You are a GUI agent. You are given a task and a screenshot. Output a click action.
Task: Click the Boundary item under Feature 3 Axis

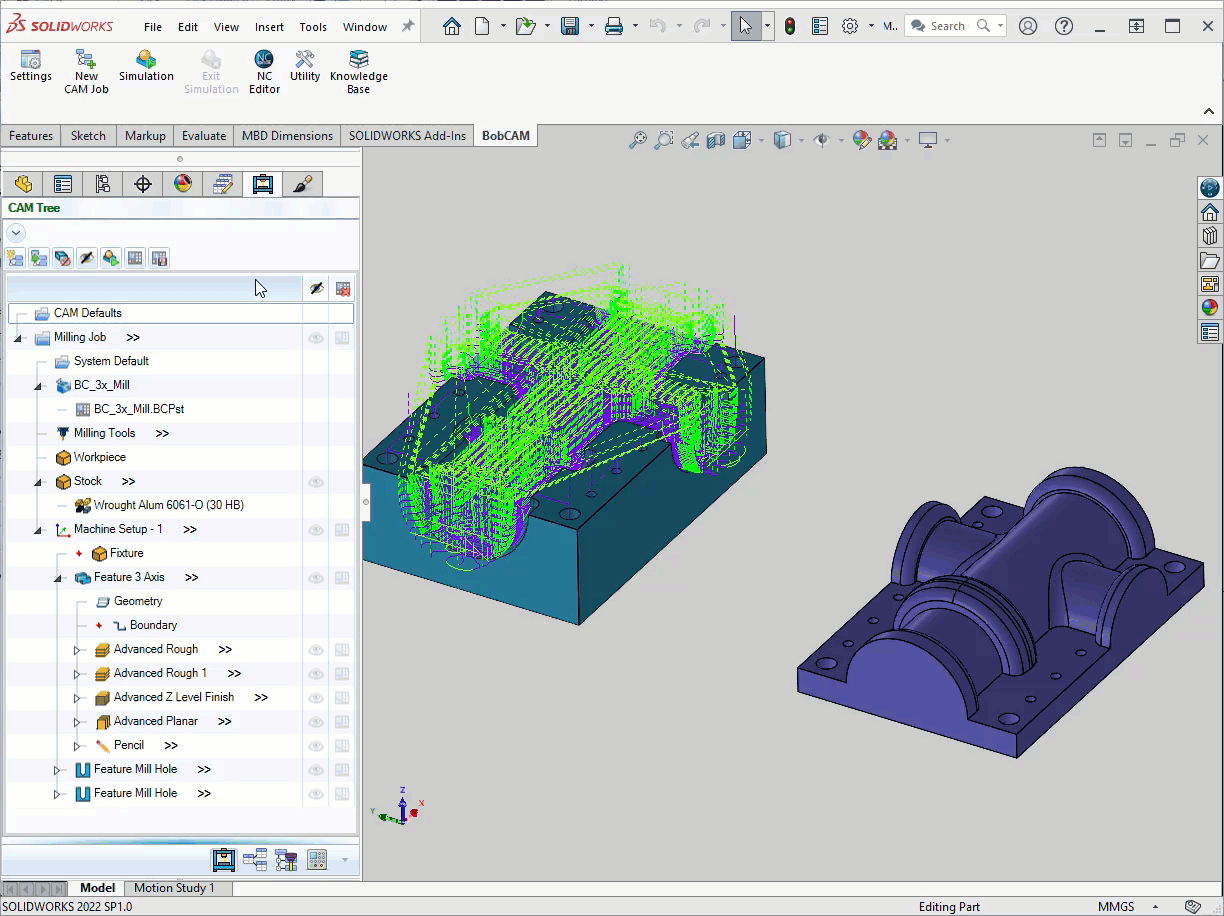pyautogui.click(x=153, y=625)
